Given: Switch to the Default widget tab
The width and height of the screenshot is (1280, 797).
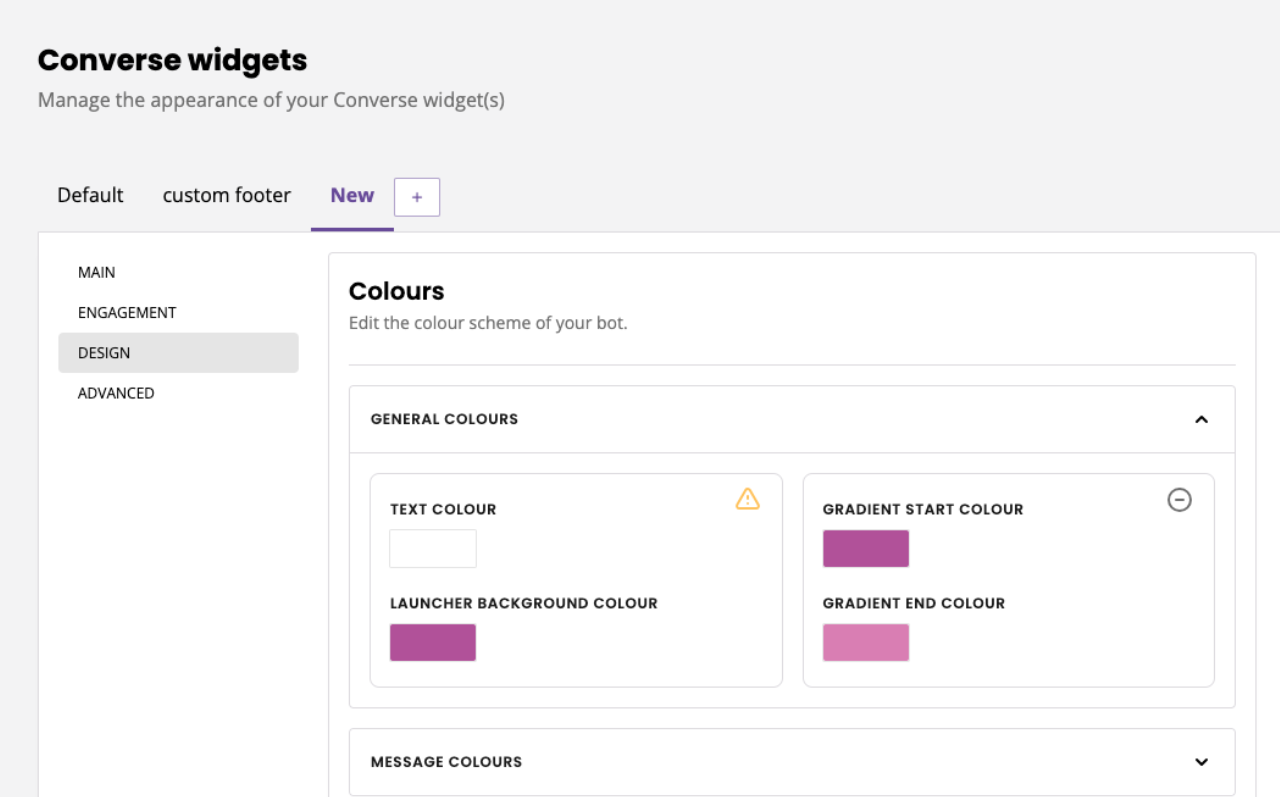Looking at the screenshot, I should pos(90,195).
